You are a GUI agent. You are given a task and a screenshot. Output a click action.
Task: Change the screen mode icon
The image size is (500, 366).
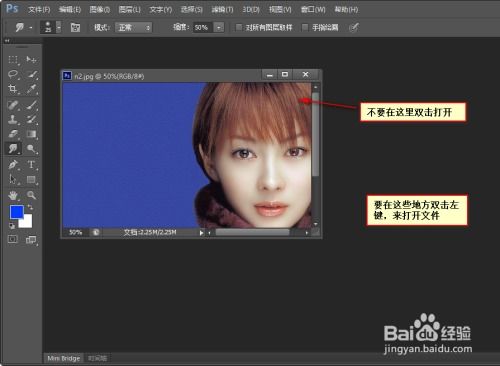tap(31, 239)
